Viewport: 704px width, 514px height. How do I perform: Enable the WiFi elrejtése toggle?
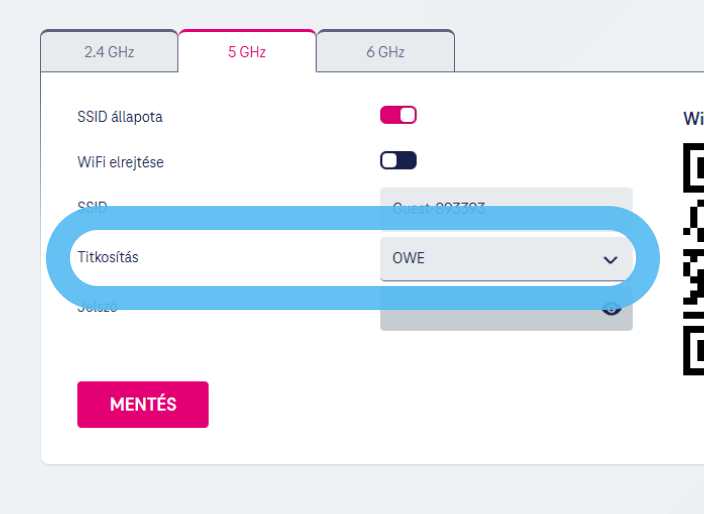click(398, 160)
